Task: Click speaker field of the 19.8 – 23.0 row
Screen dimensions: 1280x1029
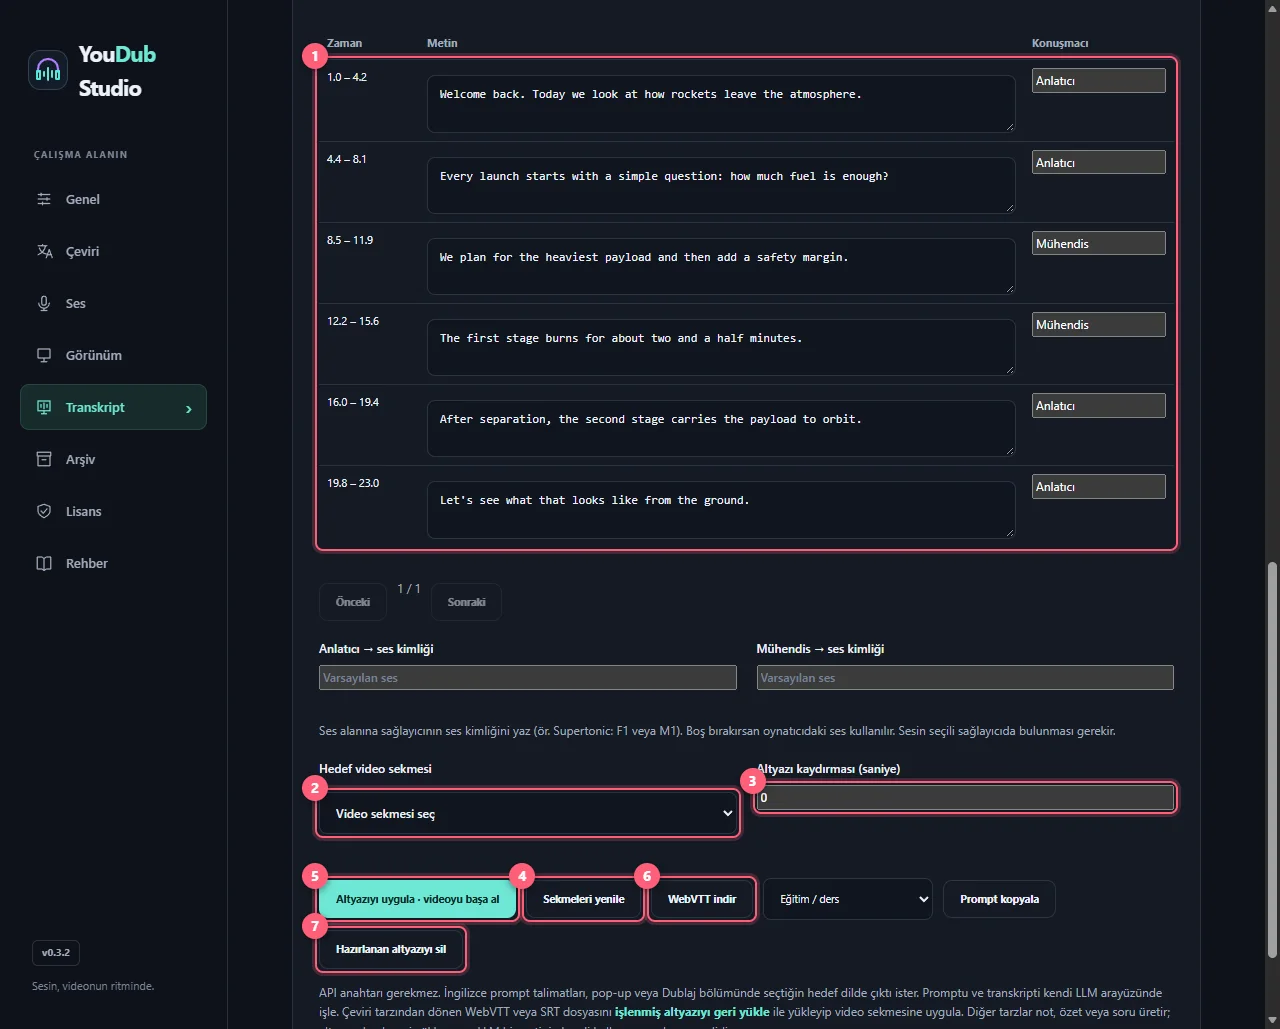Action: [1099, 487]
